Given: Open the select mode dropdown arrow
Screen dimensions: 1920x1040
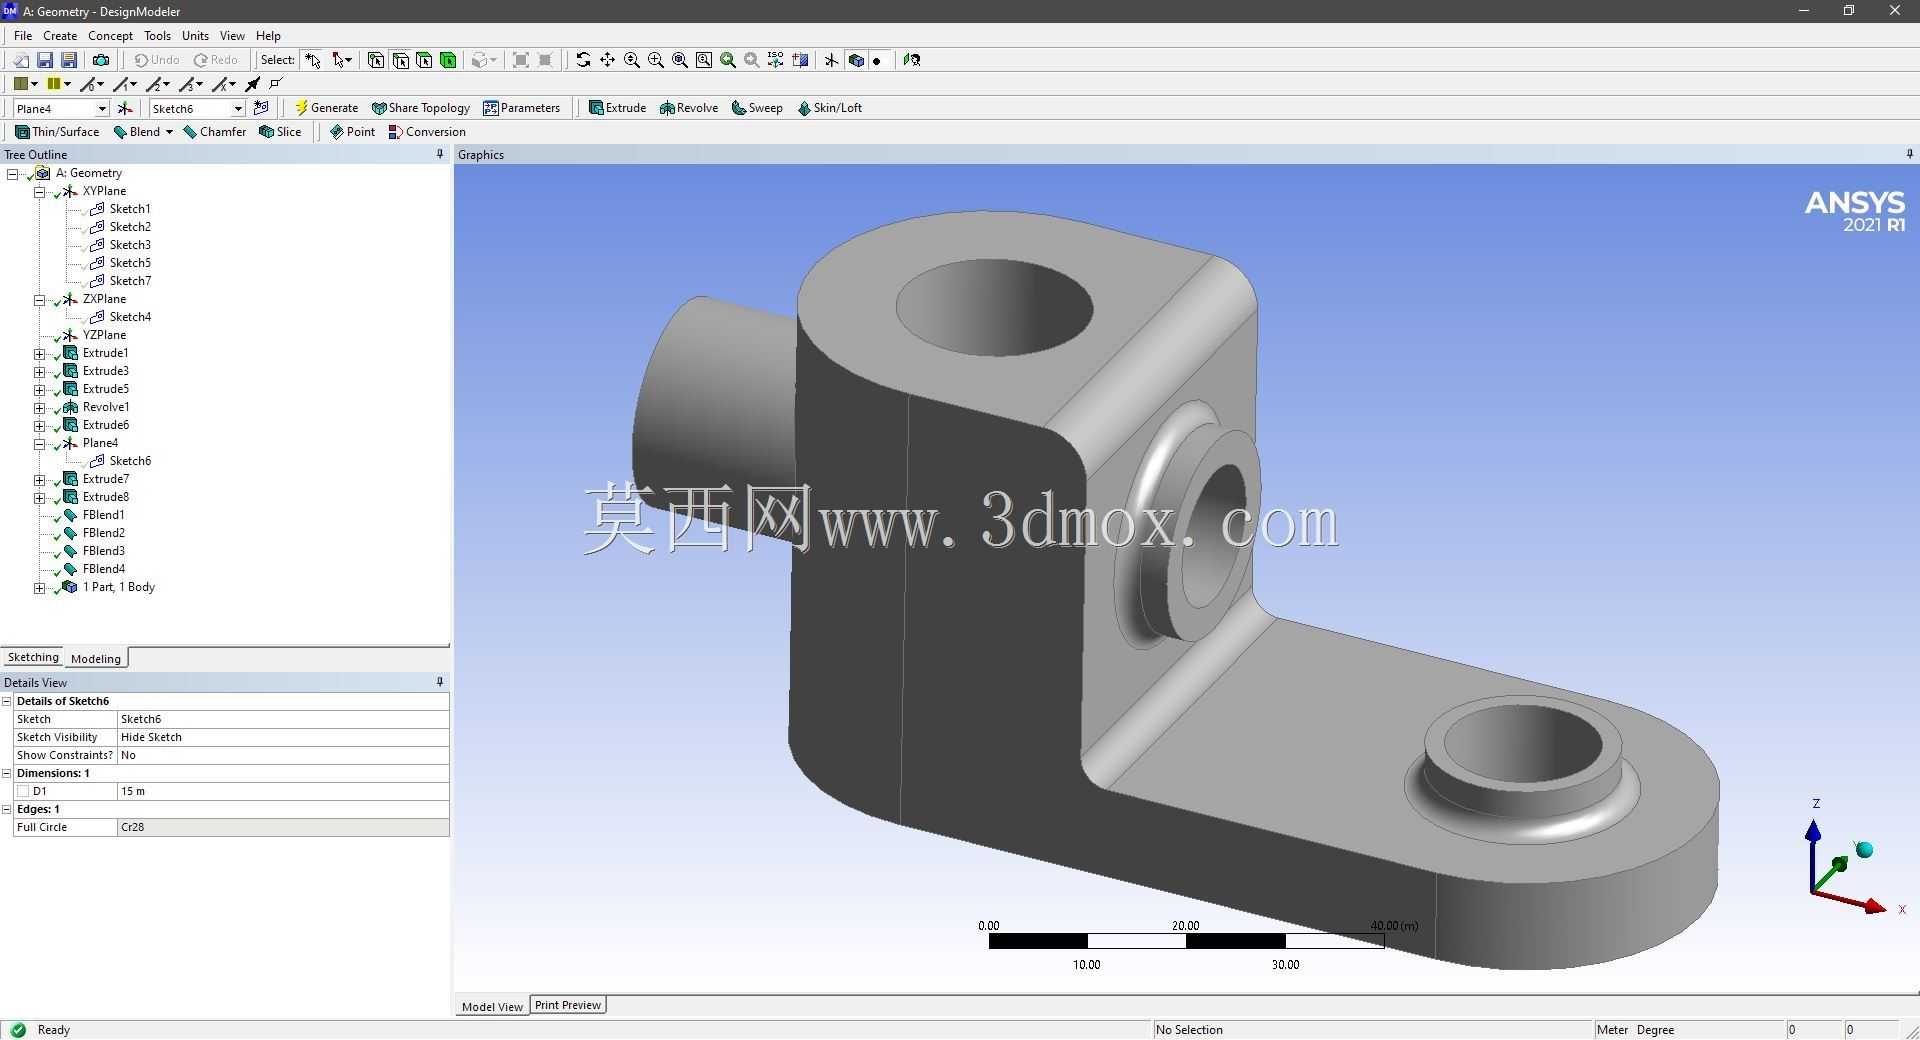Looking at the screenshot, I should click(349, 60).
